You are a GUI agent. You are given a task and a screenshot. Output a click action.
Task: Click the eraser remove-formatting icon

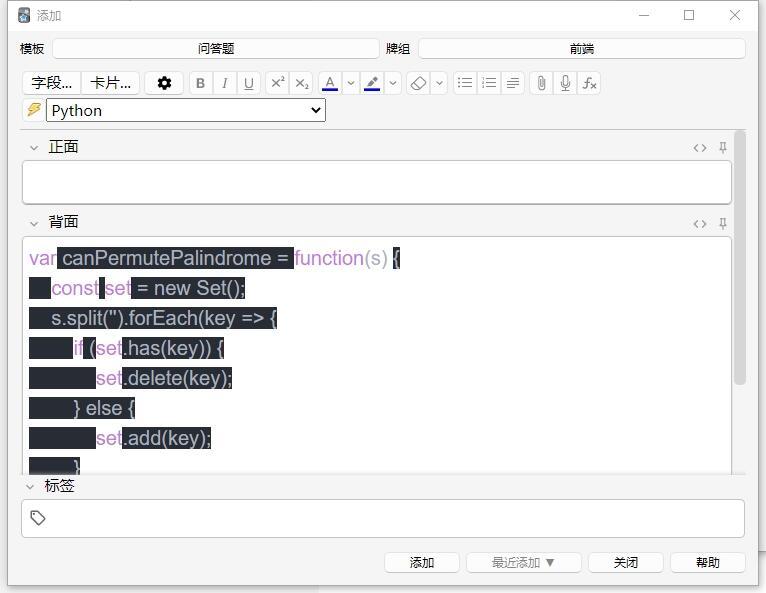coord(419,83)
